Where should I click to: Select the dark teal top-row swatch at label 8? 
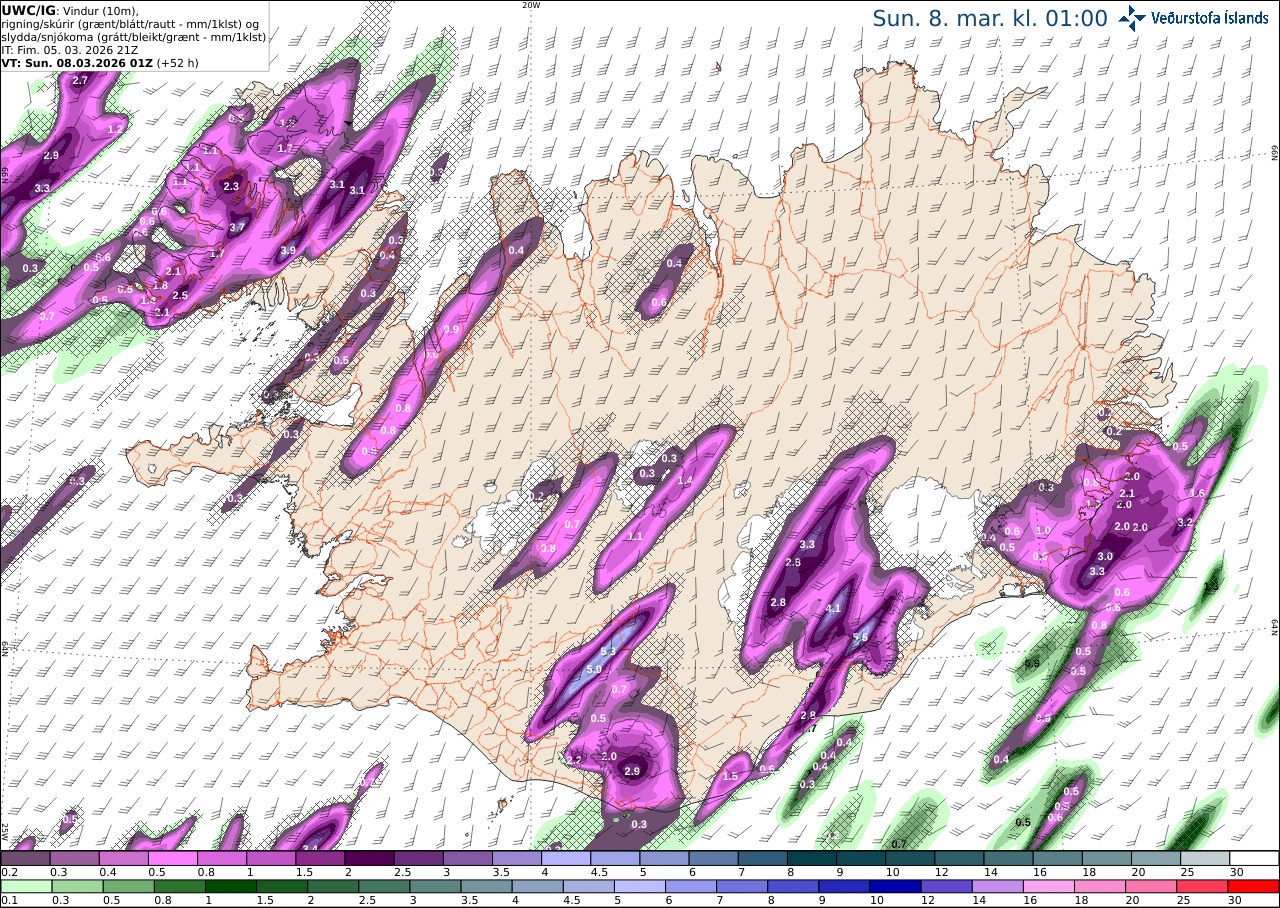(812, 858)
